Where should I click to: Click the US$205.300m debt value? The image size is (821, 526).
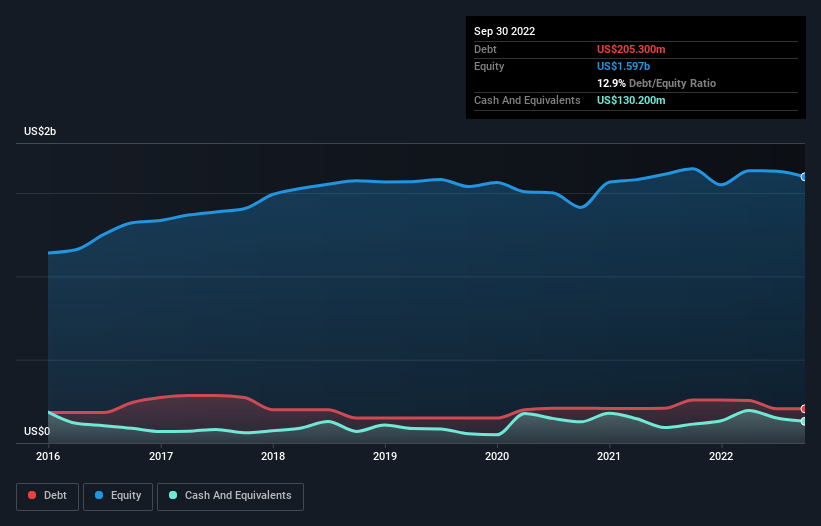(631, 49)
